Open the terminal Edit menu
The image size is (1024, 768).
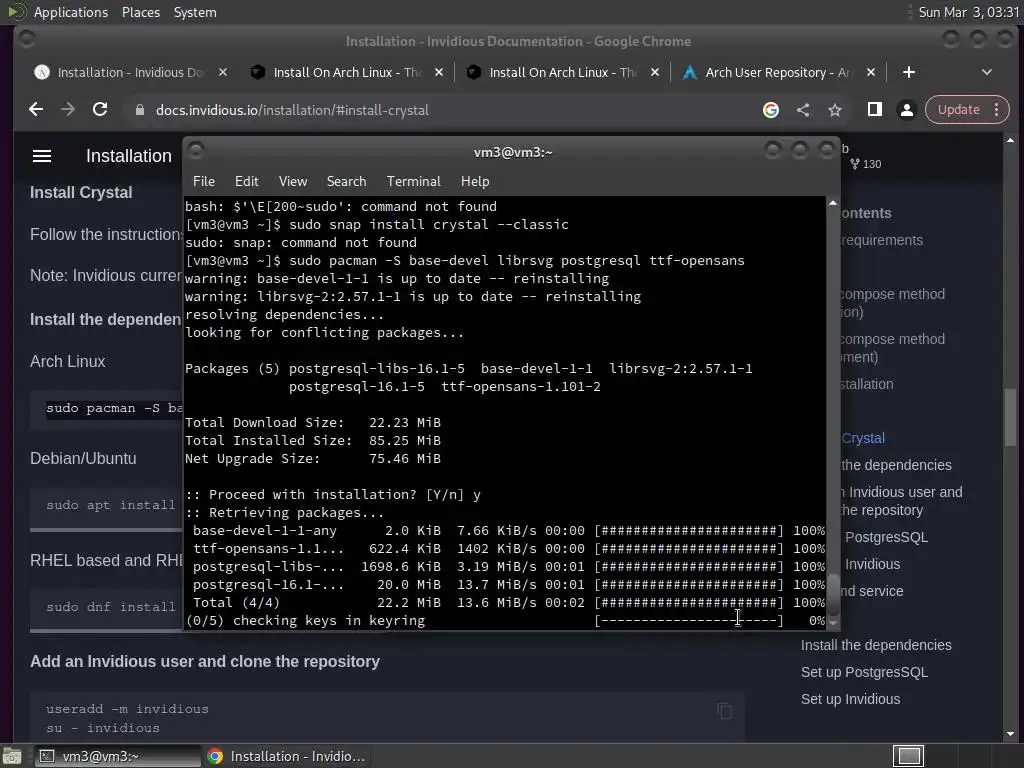click(x=246, y=182)
